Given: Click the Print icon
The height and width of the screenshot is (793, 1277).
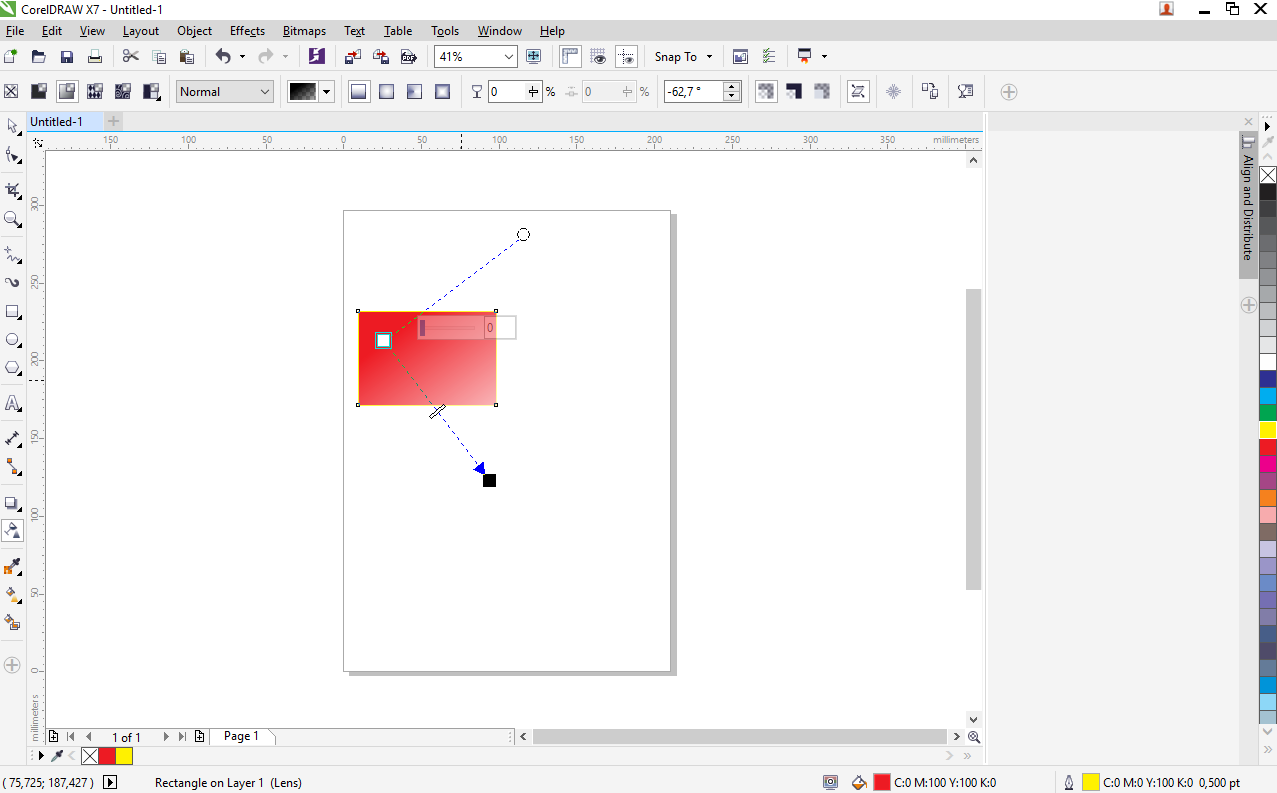Looking at the screenshot, I should pyautogui.click(x=95, y=57).
